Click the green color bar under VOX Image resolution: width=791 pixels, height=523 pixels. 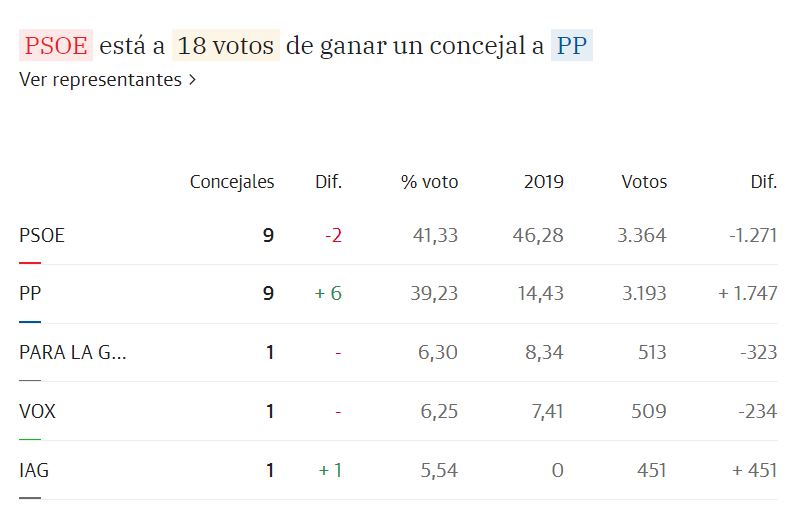click(x=30, y=439)
